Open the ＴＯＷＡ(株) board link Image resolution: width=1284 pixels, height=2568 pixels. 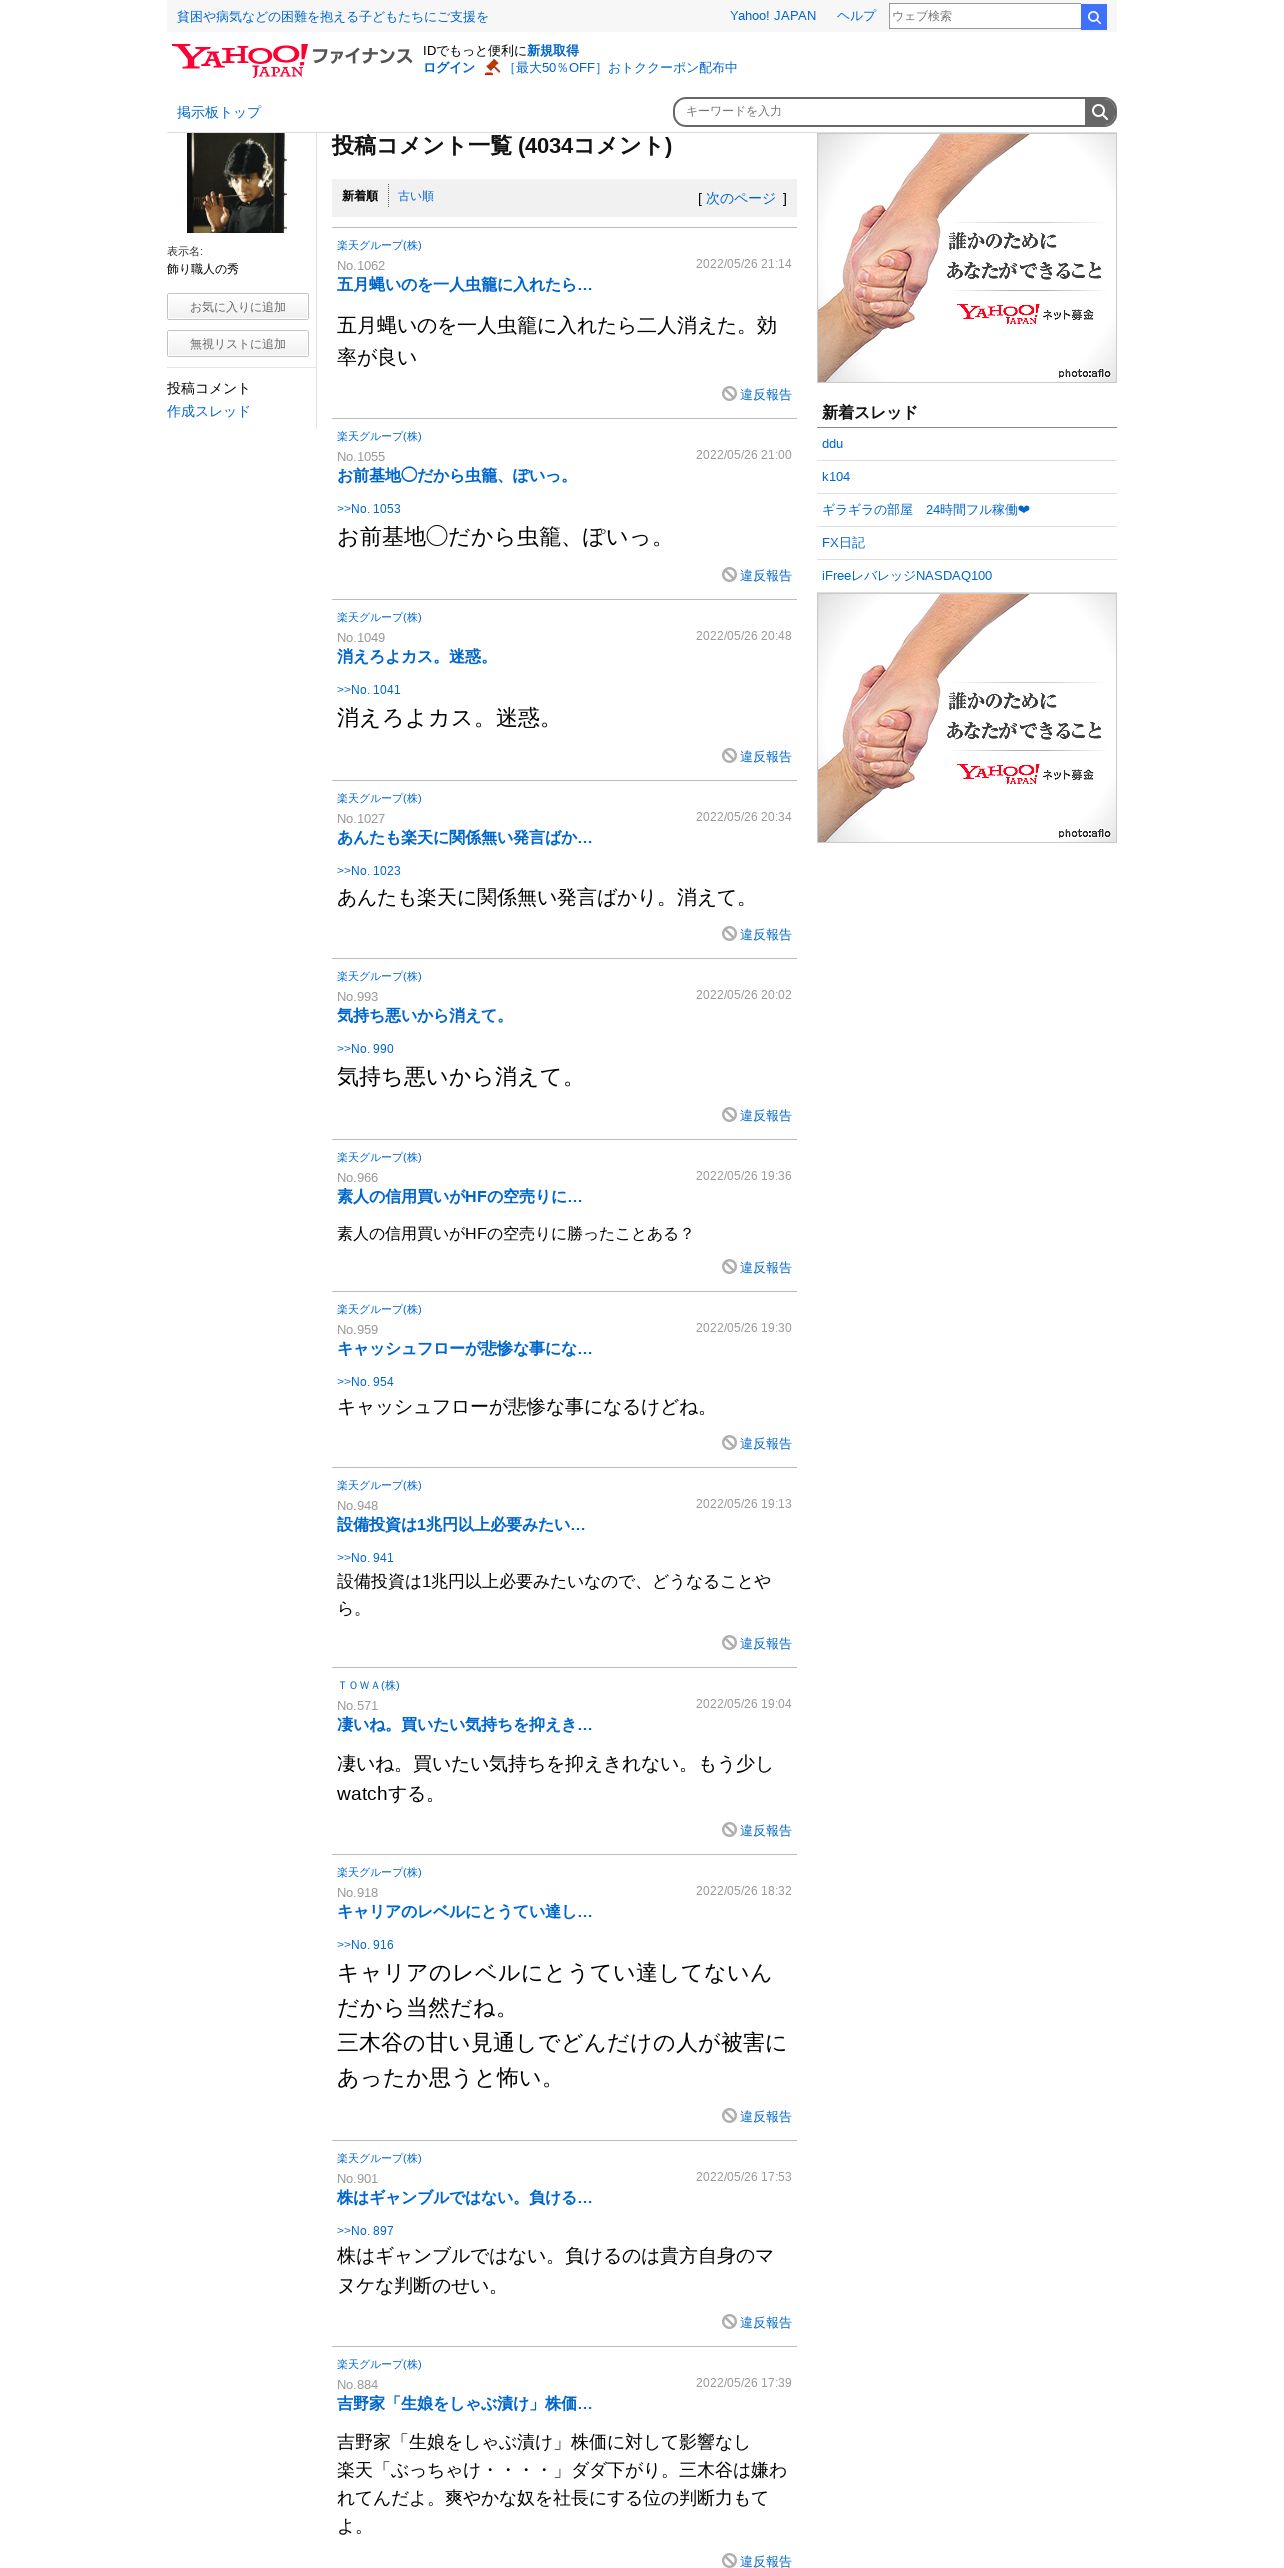coord(368,1686)
